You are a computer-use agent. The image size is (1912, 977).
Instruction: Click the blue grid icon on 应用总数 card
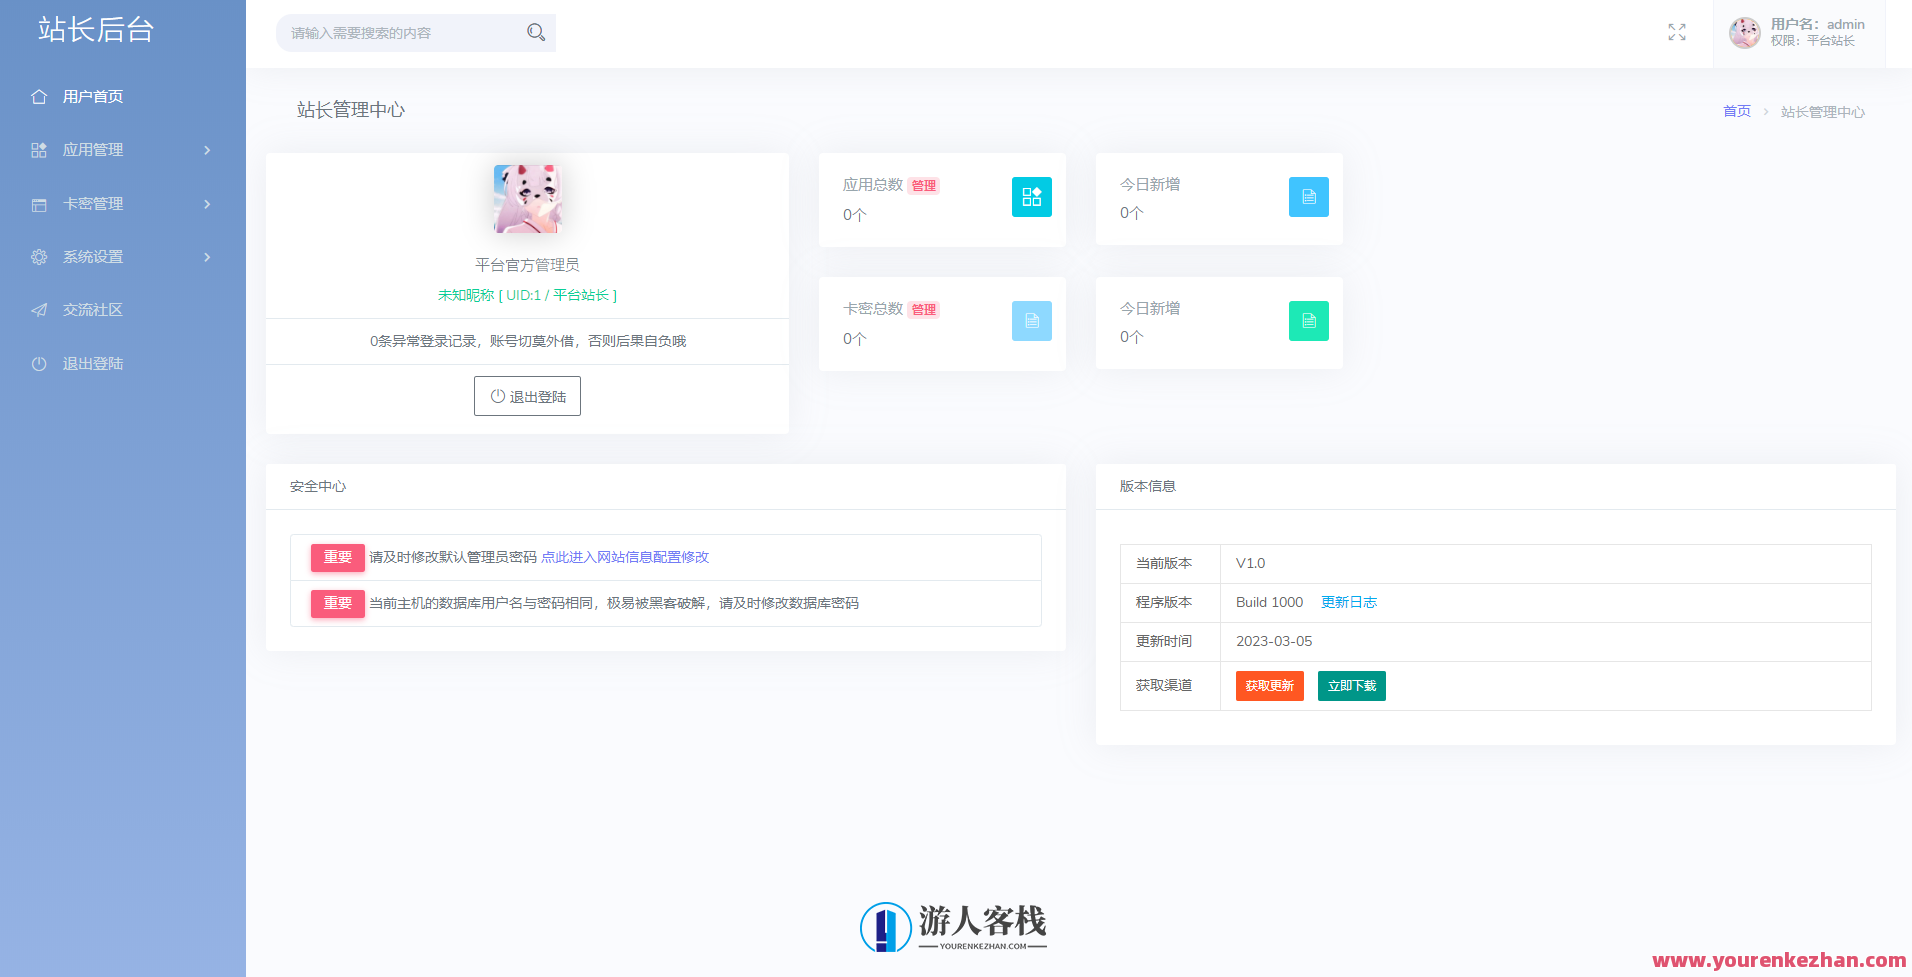1031,197
